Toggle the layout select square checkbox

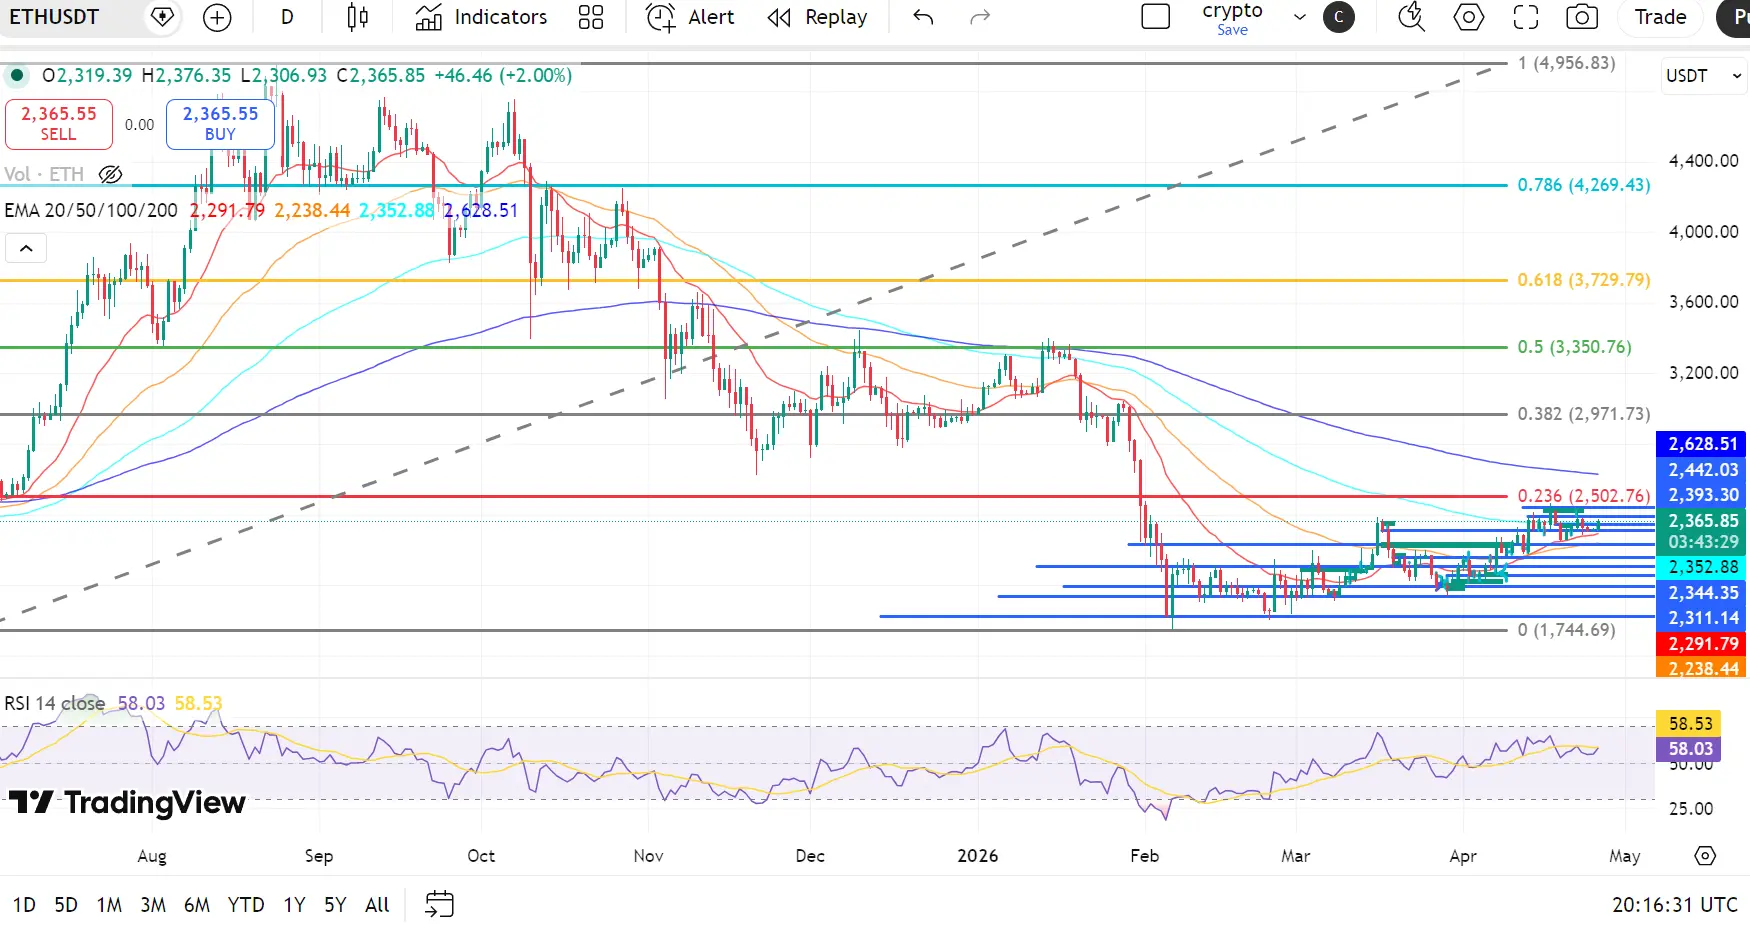click(1155, 17)
